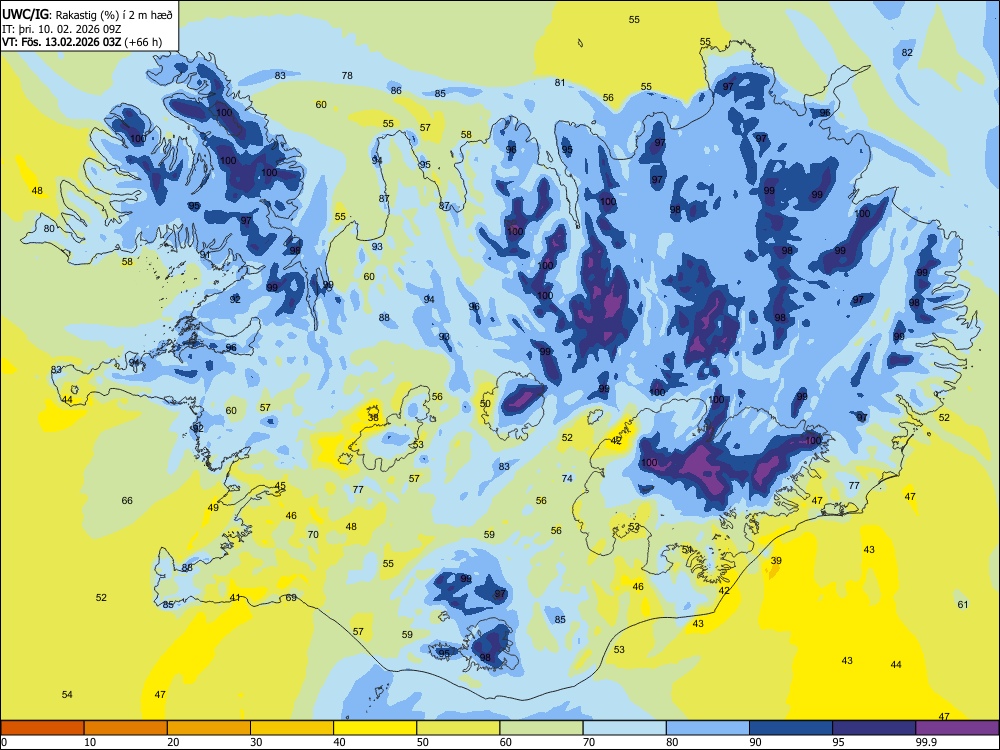Click the navy 95–99.9 legend swatch
Screen dimensions: 1000x750
[x=874, y=728]
